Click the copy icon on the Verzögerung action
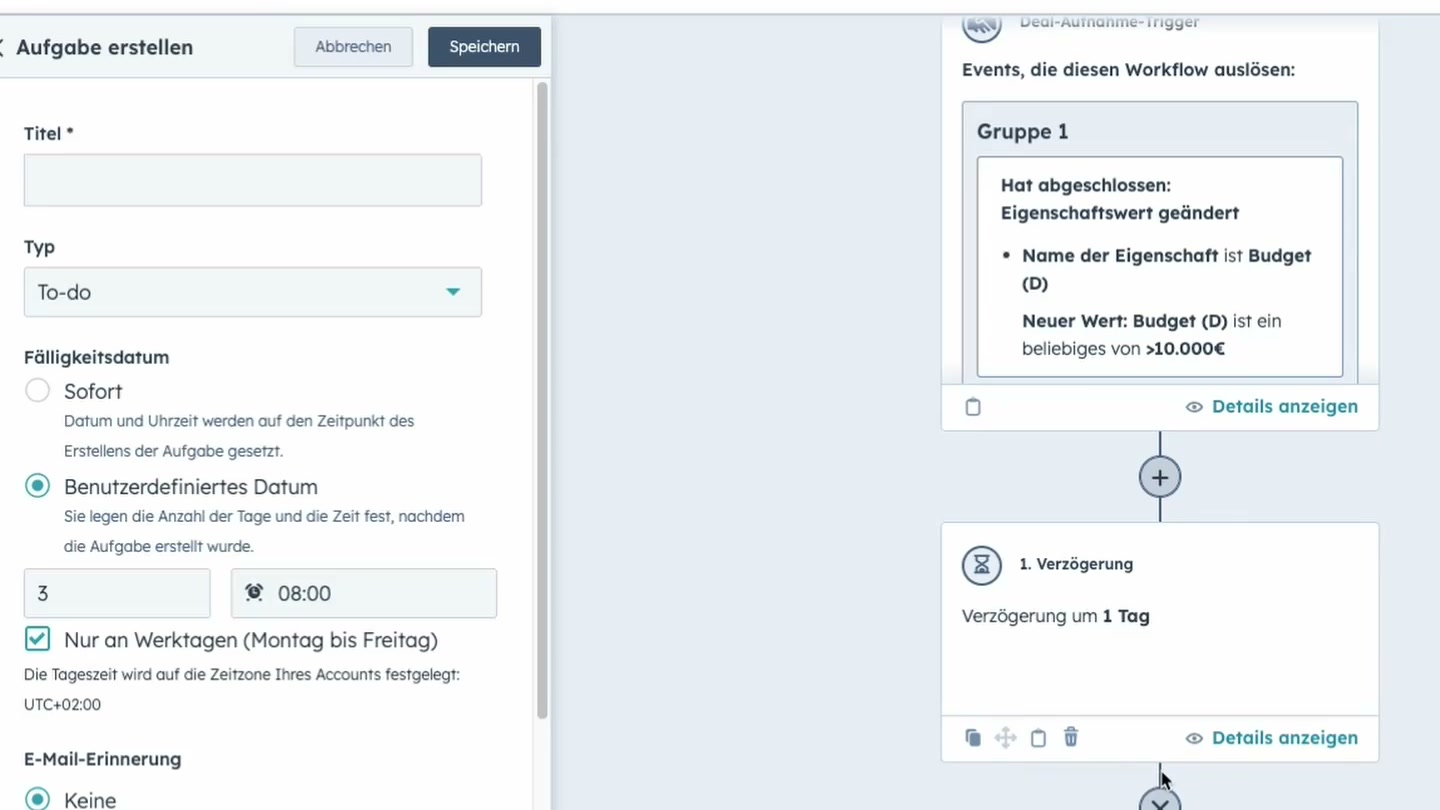The height and width of the screenshot is (810, 1440). coord(973,737)
